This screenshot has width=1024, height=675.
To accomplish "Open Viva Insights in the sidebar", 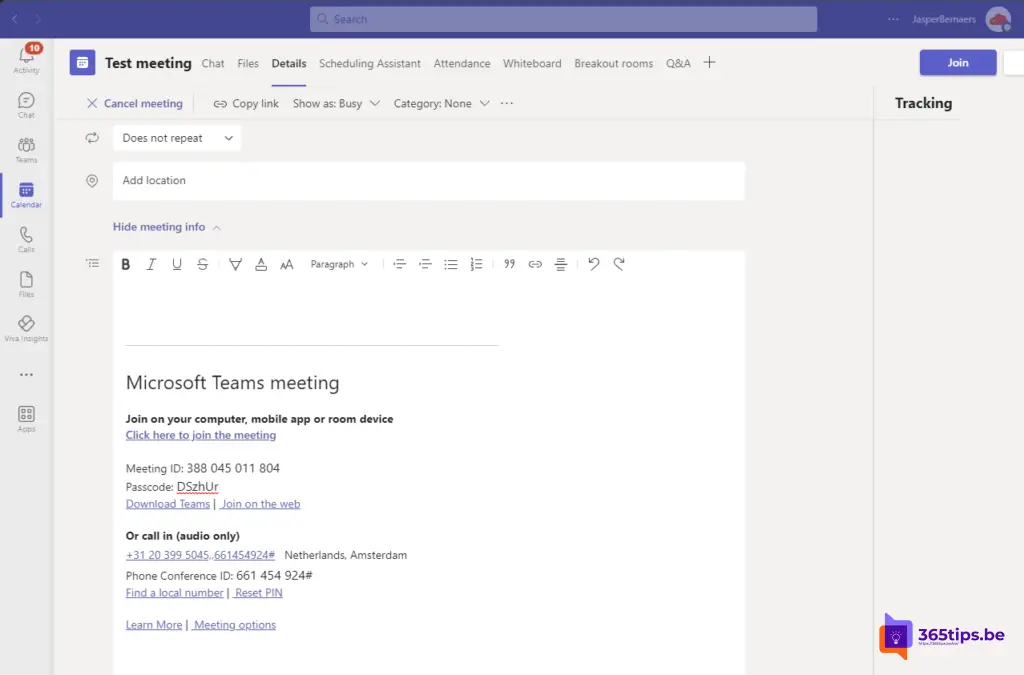I will pos(26,328).
